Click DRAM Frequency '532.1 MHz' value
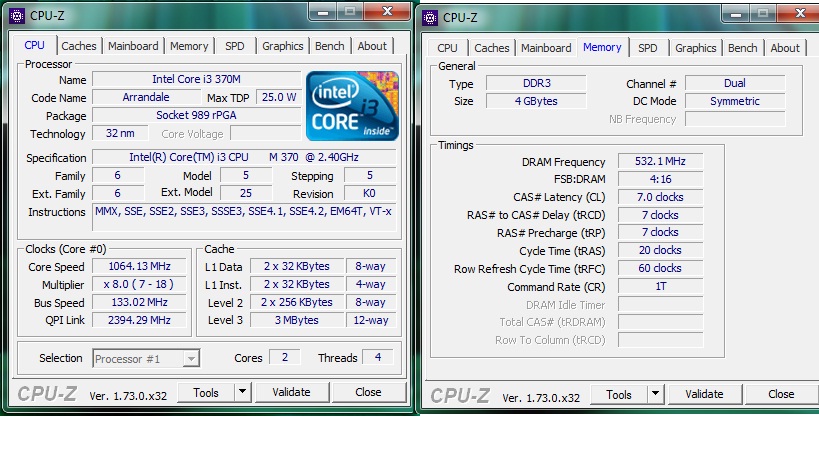Screen dimensions: 819x460 (660, 161)
